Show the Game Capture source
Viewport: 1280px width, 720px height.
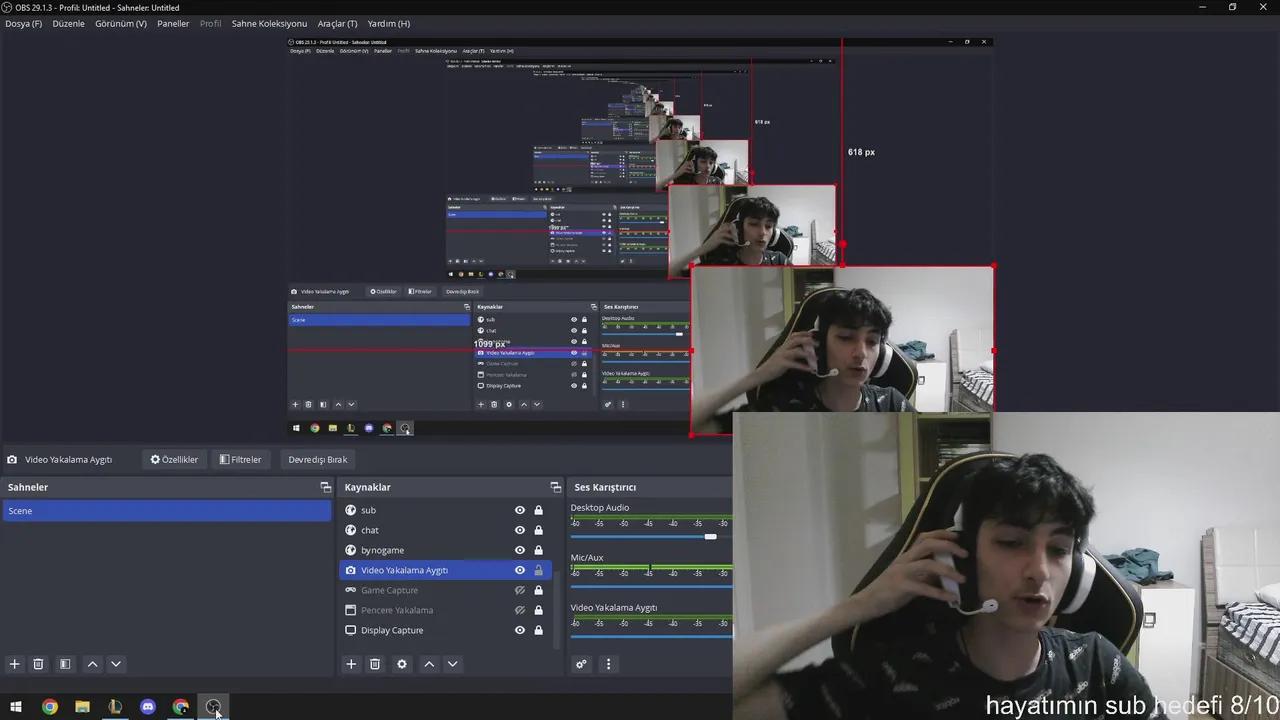click(519, 590)
